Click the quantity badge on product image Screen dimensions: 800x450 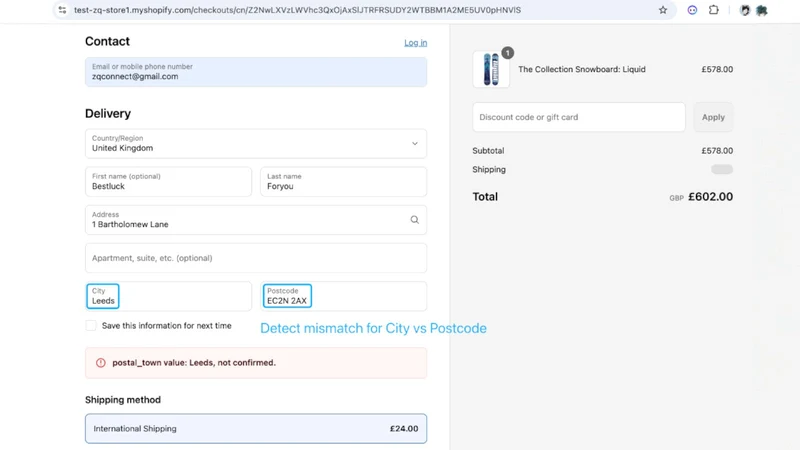click(x=507, y=53)
